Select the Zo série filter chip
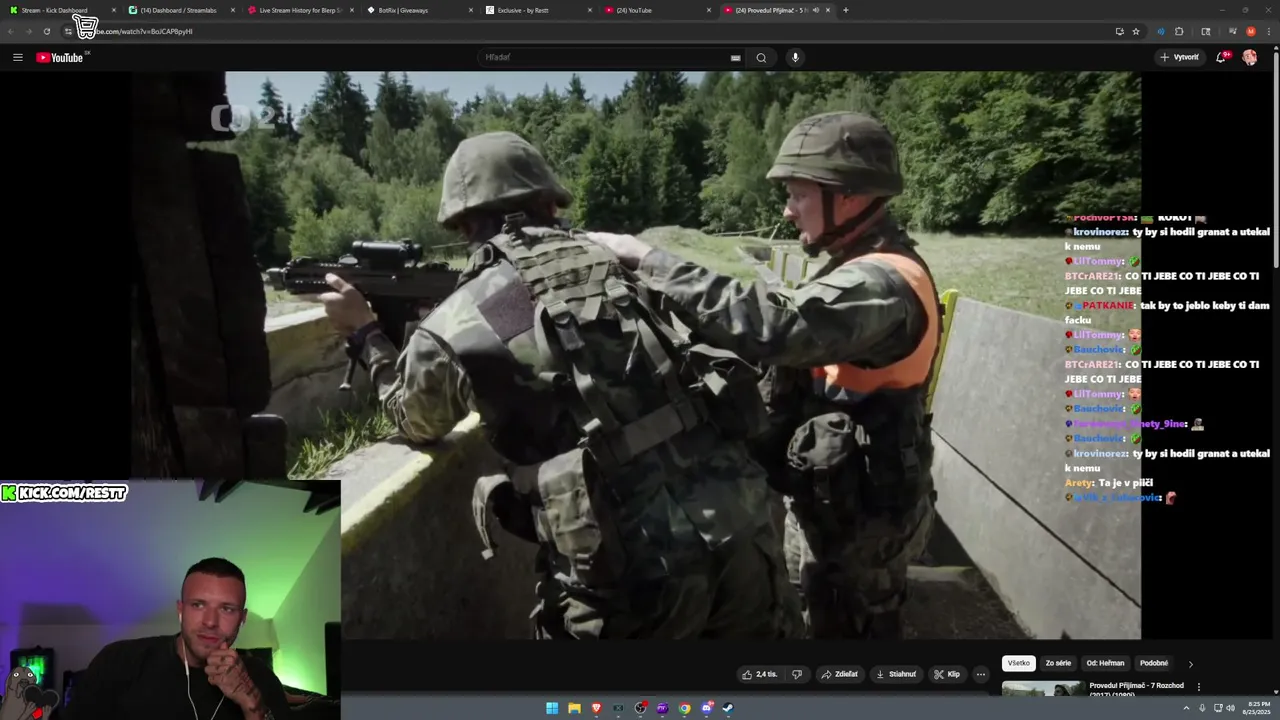 [x=1058, y=663]
